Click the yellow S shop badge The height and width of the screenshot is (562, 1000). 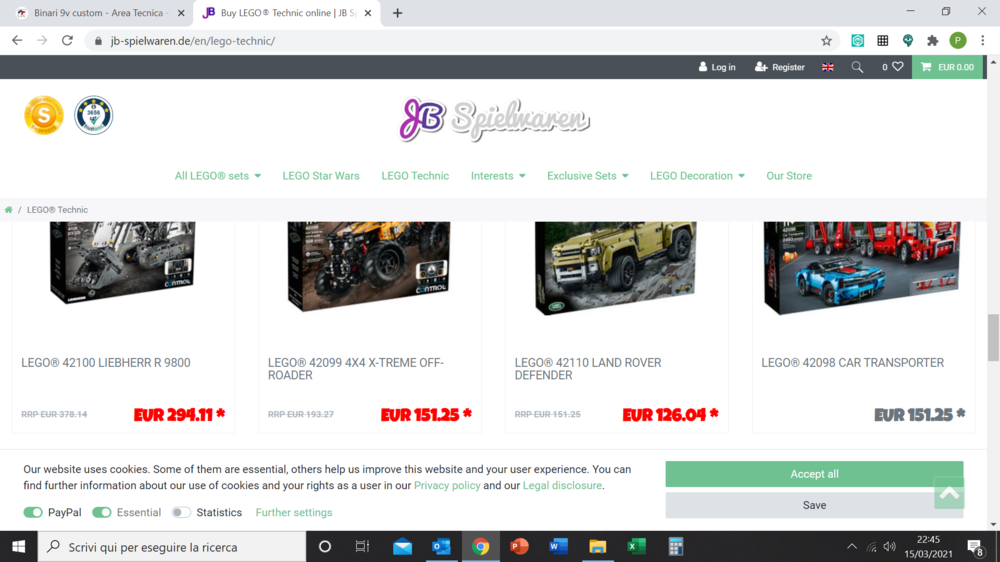click(x=44, y=115)
